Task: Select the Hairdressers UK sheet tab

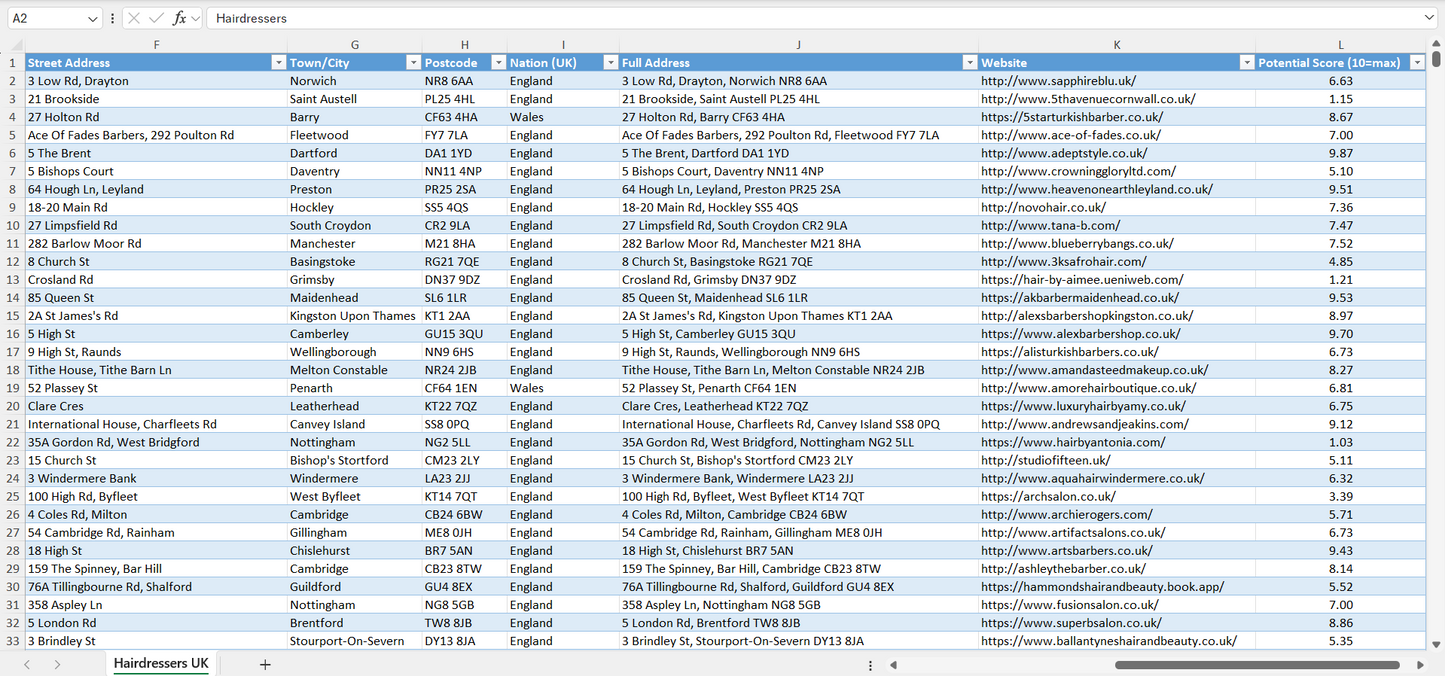Action: 161,664
